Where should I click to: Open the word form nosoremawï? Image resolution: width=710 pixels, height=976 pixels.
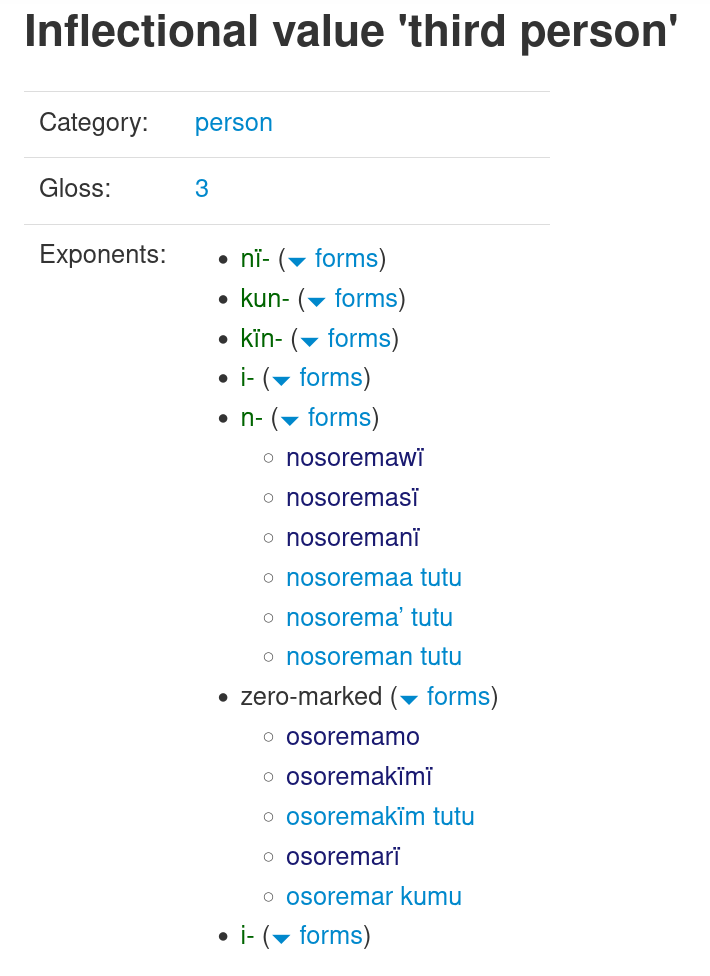(355, 458)
